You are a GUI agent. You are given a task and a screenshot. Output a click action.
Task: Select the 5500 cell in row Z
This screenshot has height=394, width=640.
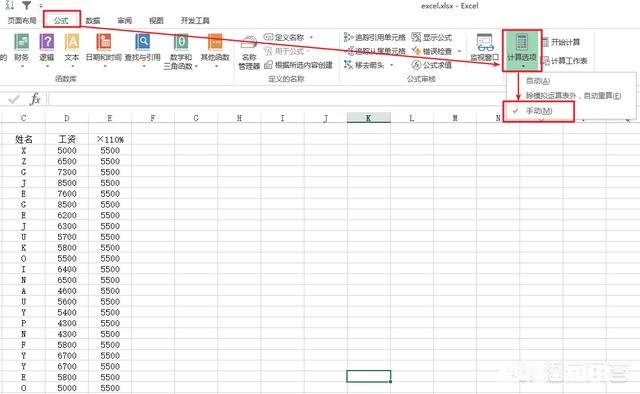110,161
